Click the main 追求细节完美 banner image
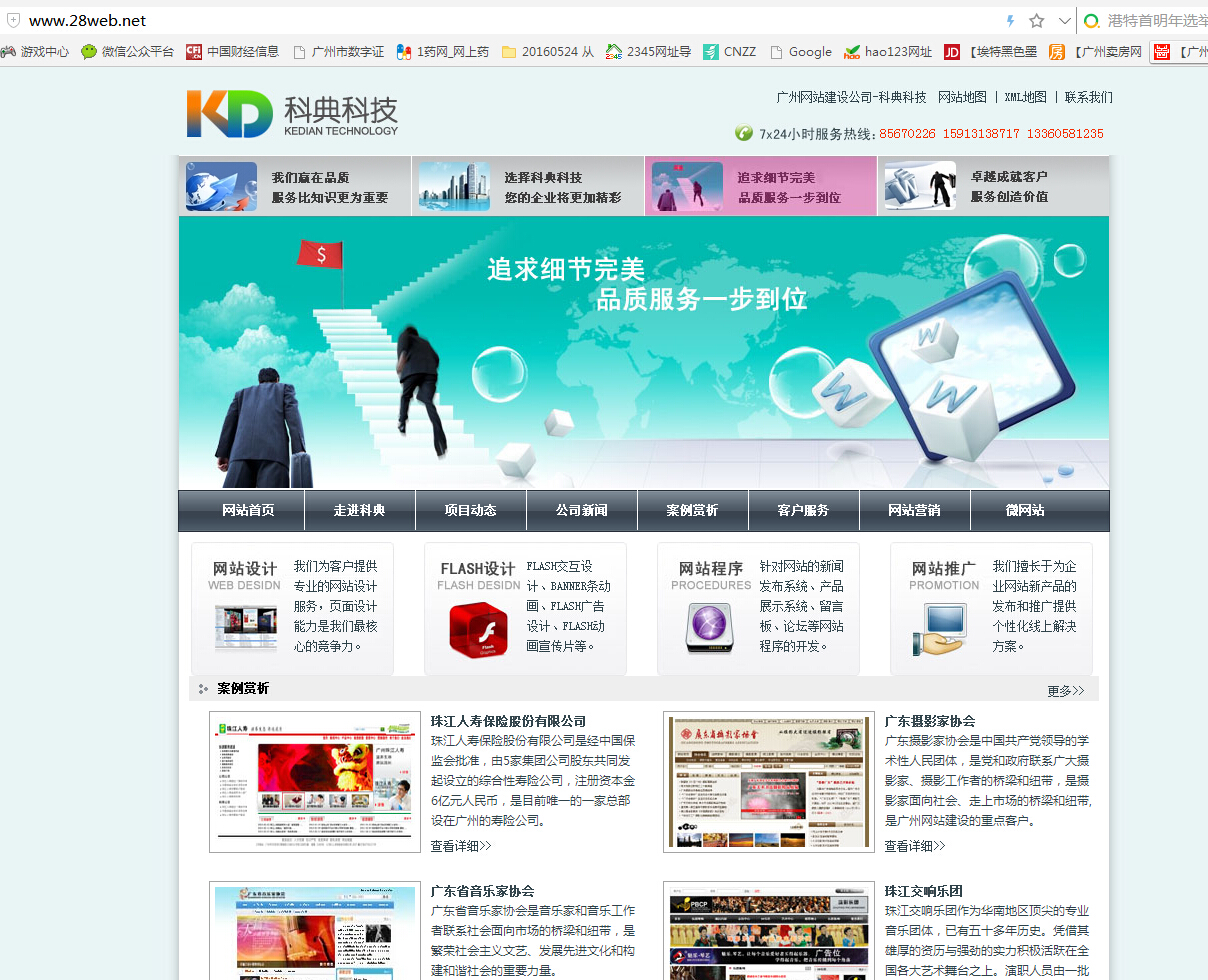 pyautogui.click(x=644, y=352)
